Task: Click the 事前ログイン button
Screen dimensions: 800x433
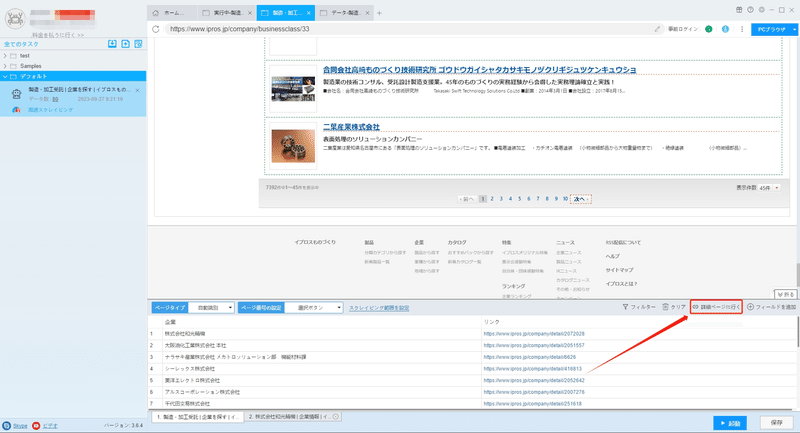Action: coord(683,29)
